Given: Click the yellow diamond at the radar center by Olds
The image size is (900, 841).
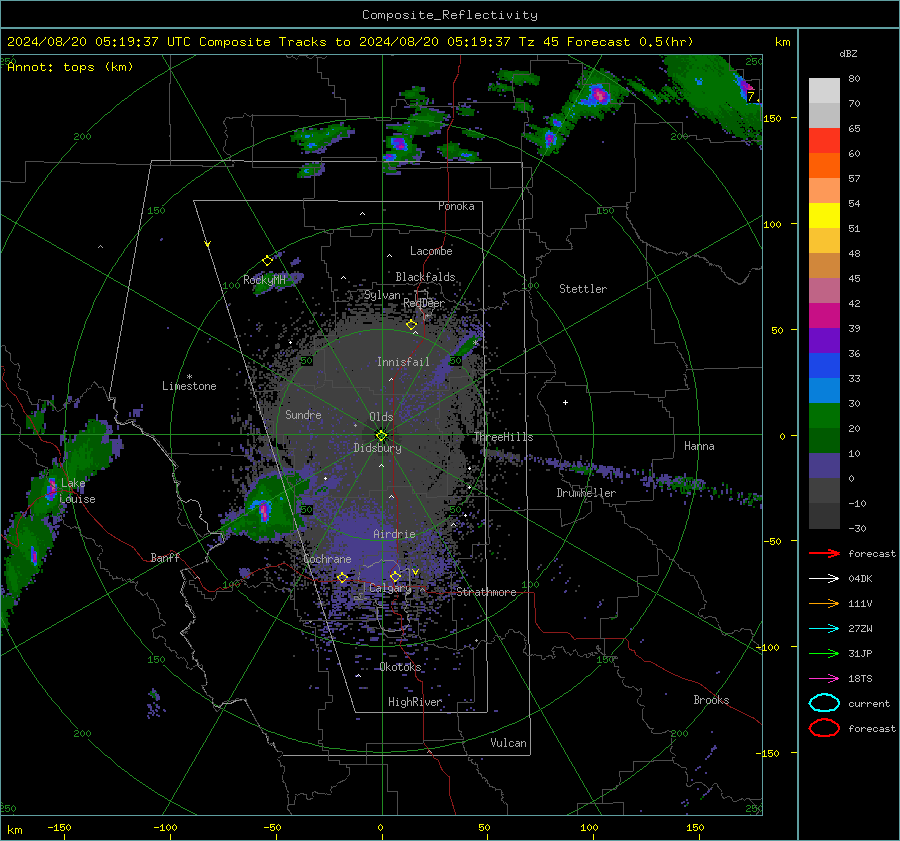Looking at the screenshot, I should 381,435.
